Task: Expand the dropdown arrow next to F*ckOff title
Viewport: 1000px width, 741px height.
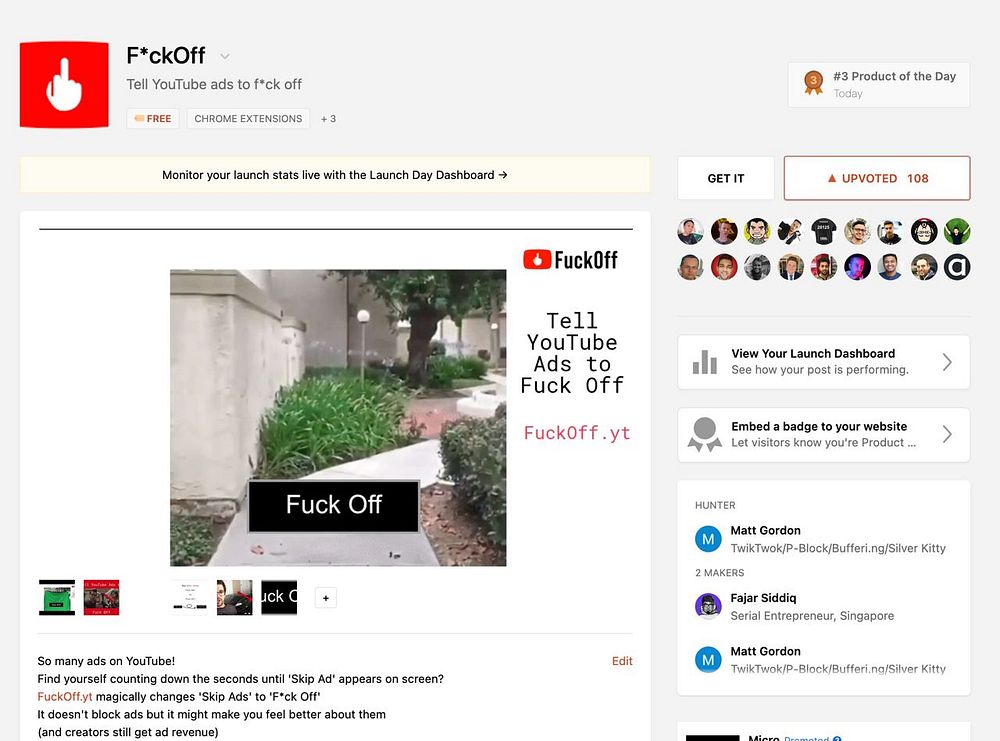Action: 224,57
